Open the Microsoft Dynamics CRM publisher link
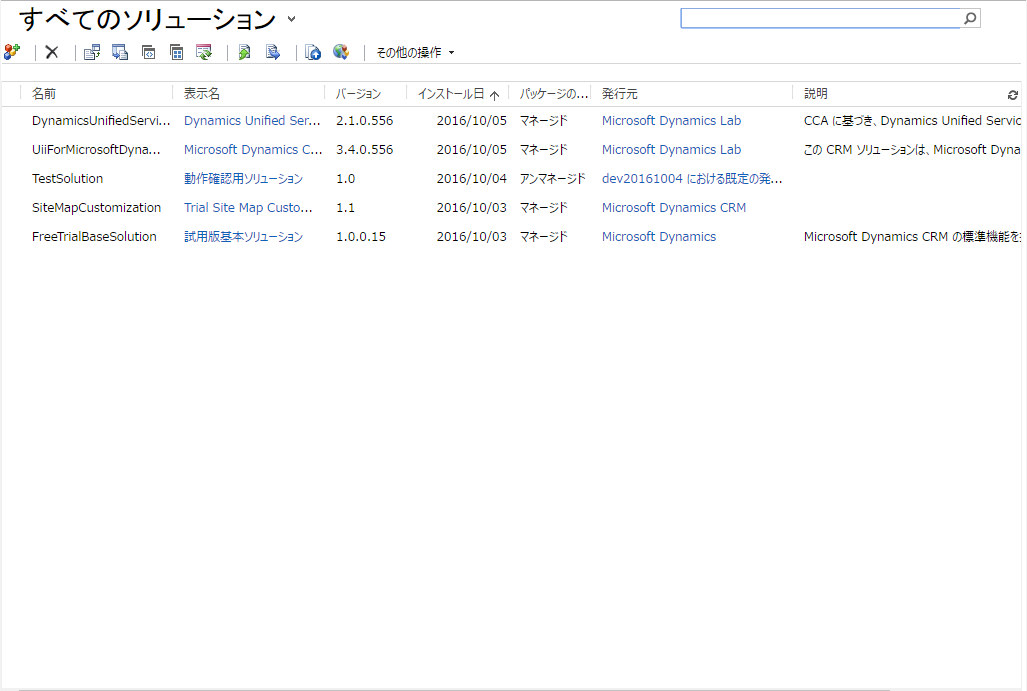This screenshot has width=1027, height=691. (674, 208)
